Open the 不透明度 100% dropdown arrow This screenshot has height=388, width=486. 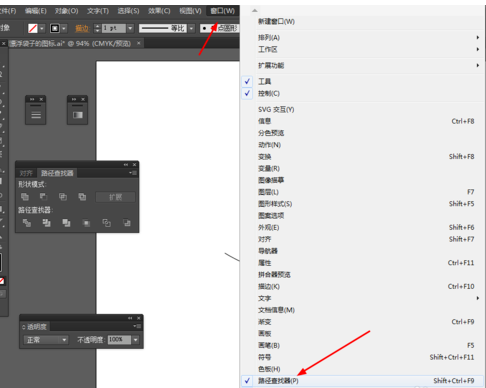pos(135,340)
